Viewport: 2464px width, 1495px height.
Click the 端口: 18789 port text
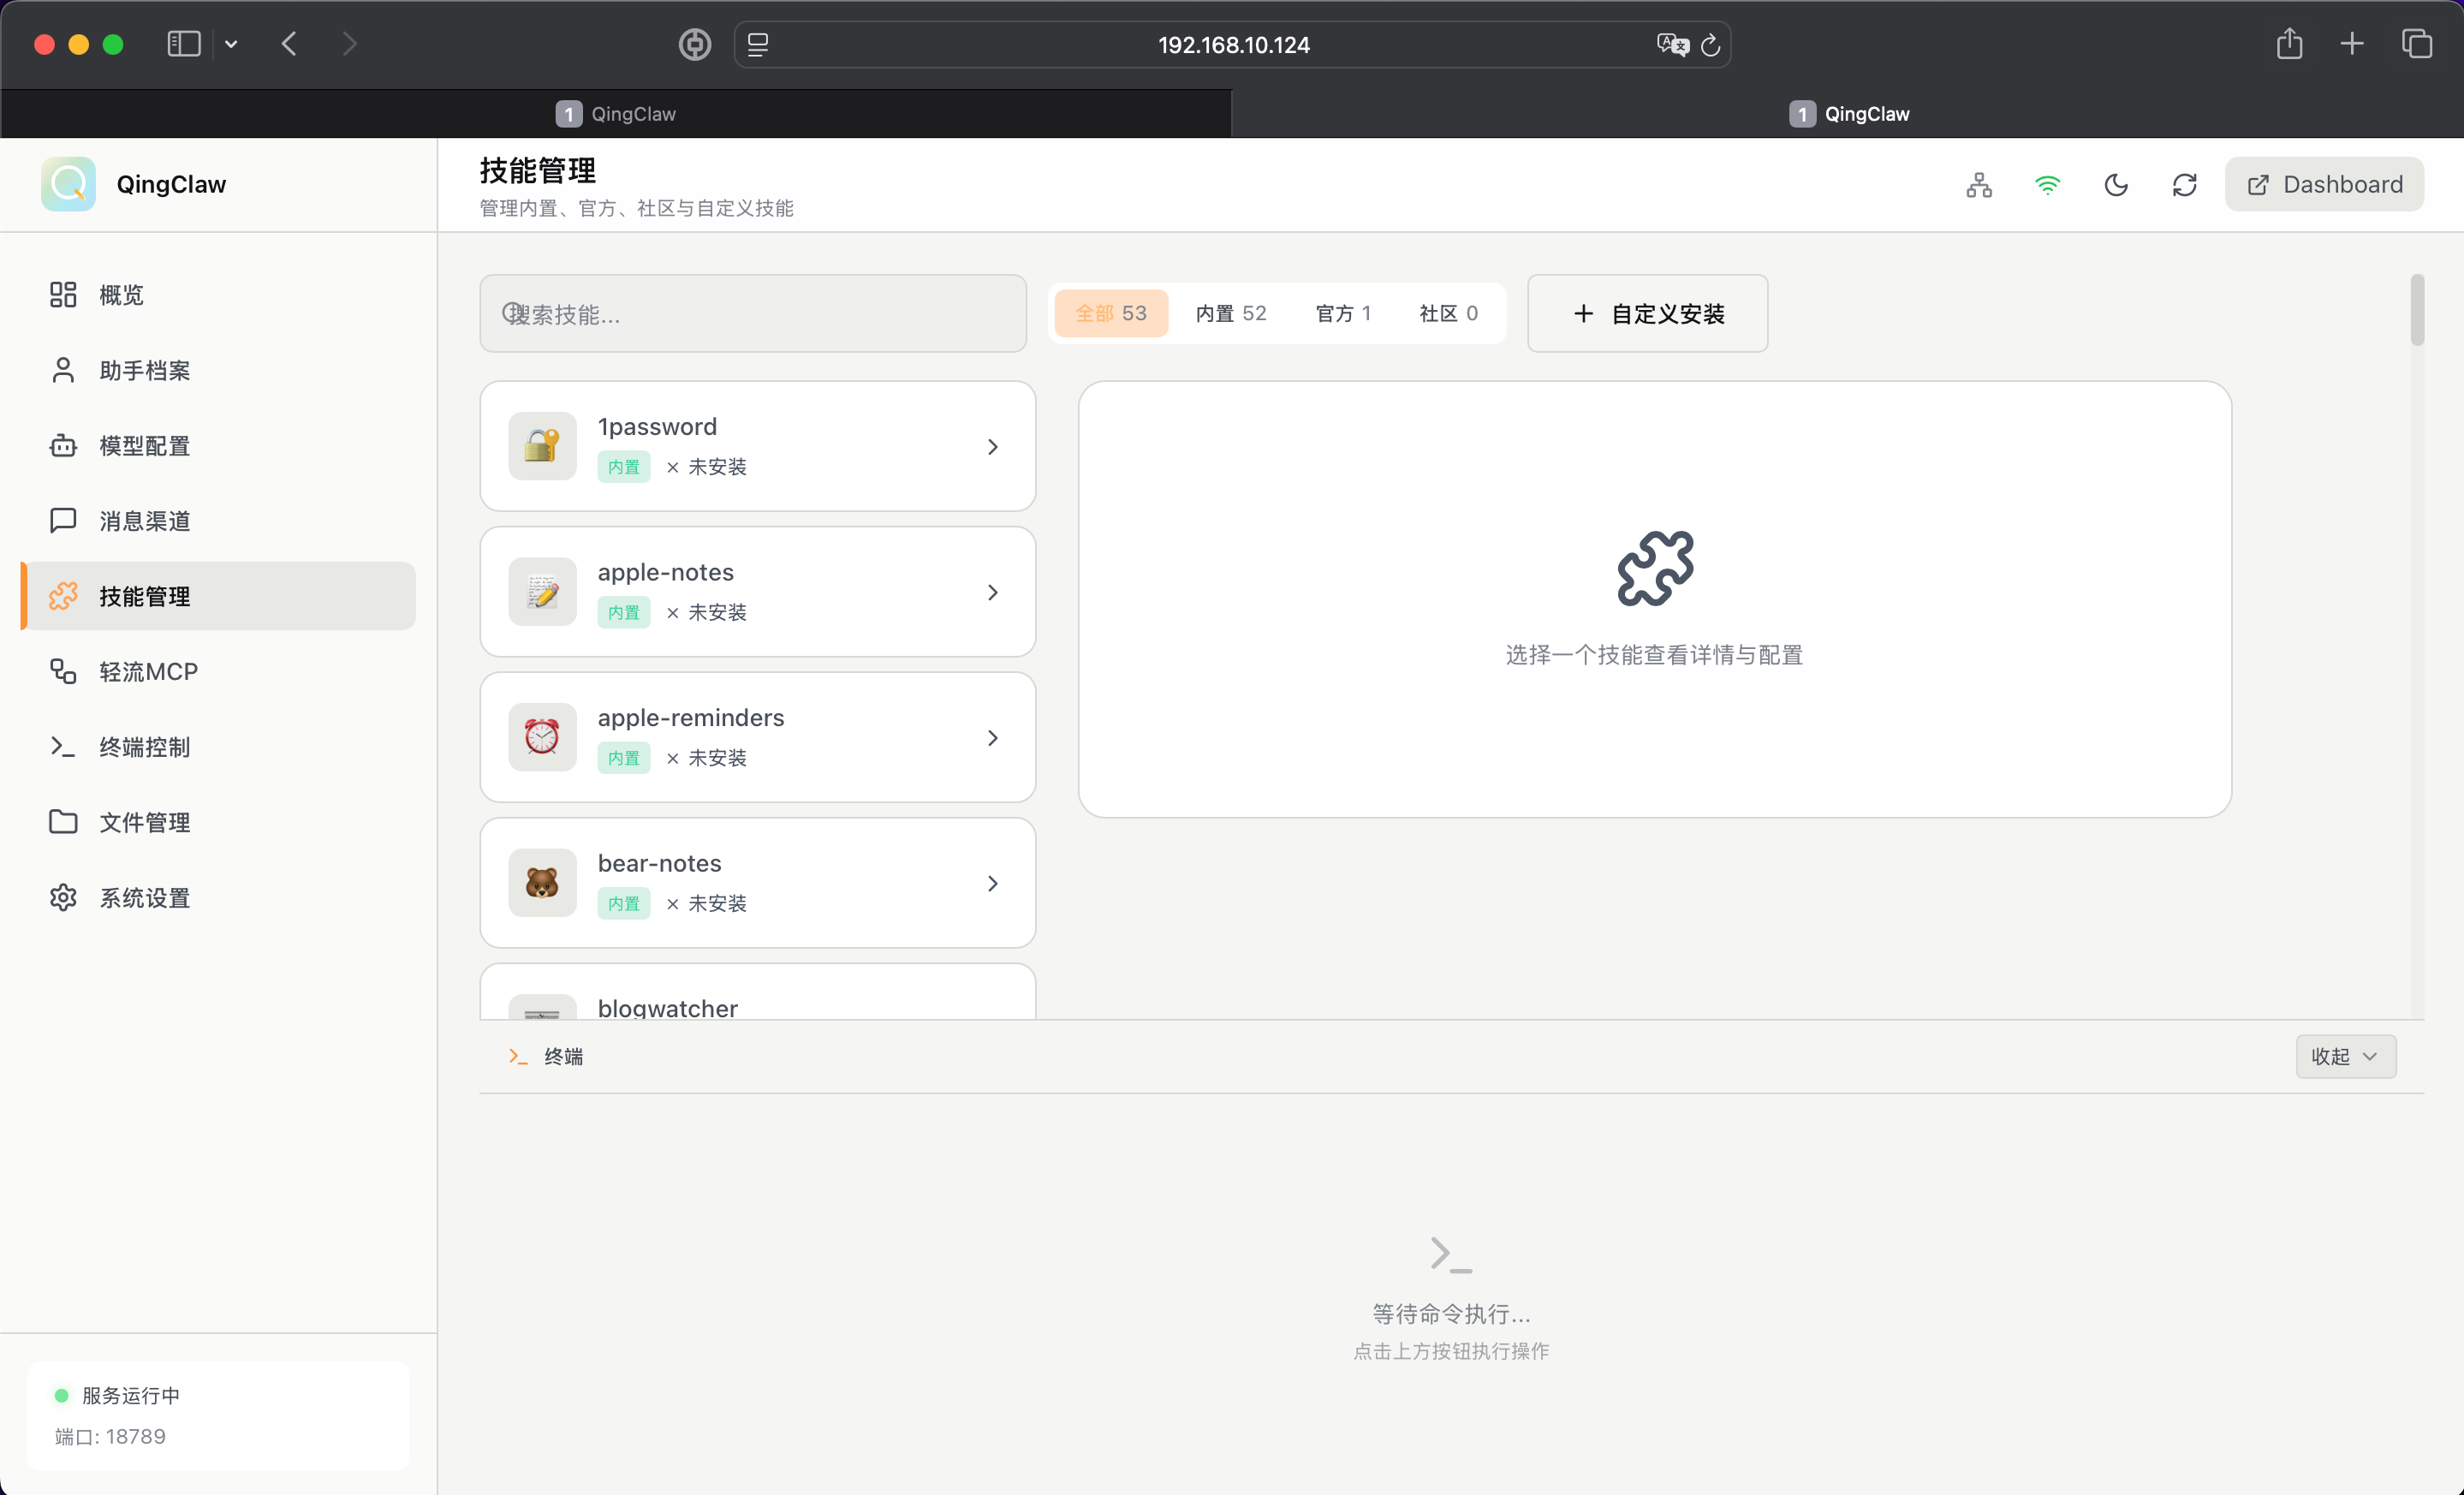pyautogui.click(x=110, y=1436)
